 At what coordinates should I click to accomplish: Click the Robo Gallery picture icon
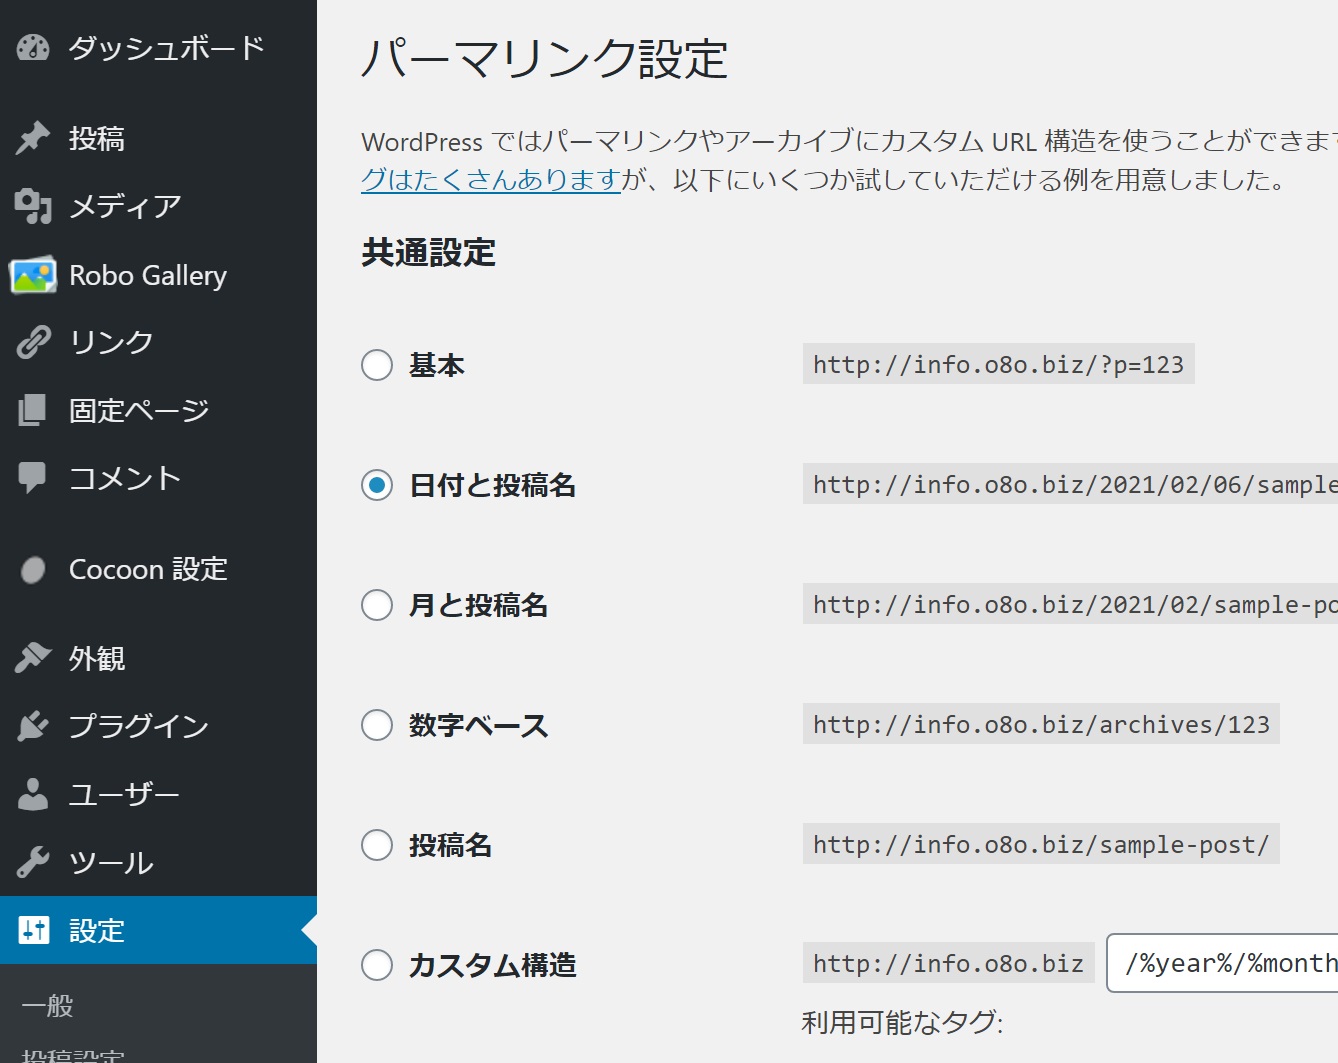coord(33,275)
